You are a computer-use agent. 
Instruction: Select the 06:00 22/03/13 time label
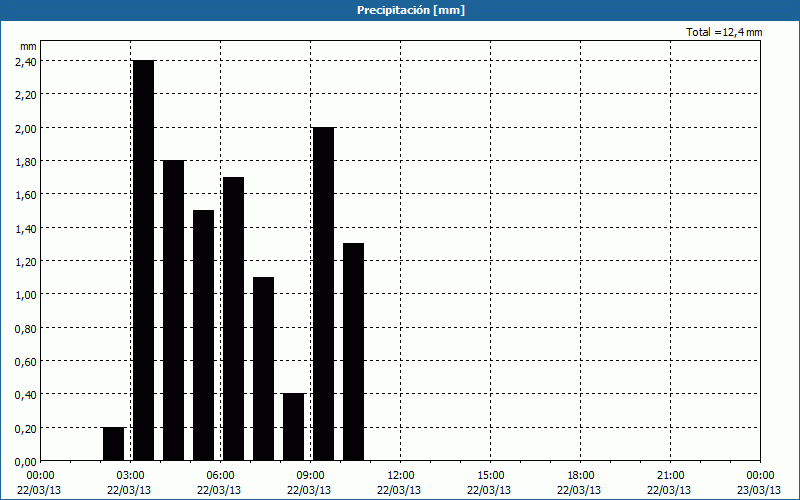pyautogui.click(x=219, y=483)
